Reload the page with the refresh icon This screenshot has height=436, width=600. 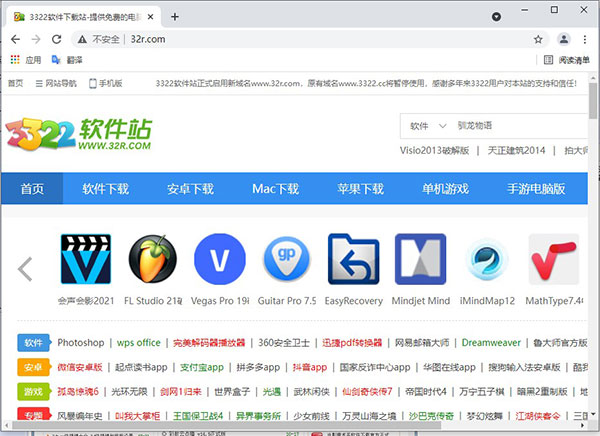57,39
